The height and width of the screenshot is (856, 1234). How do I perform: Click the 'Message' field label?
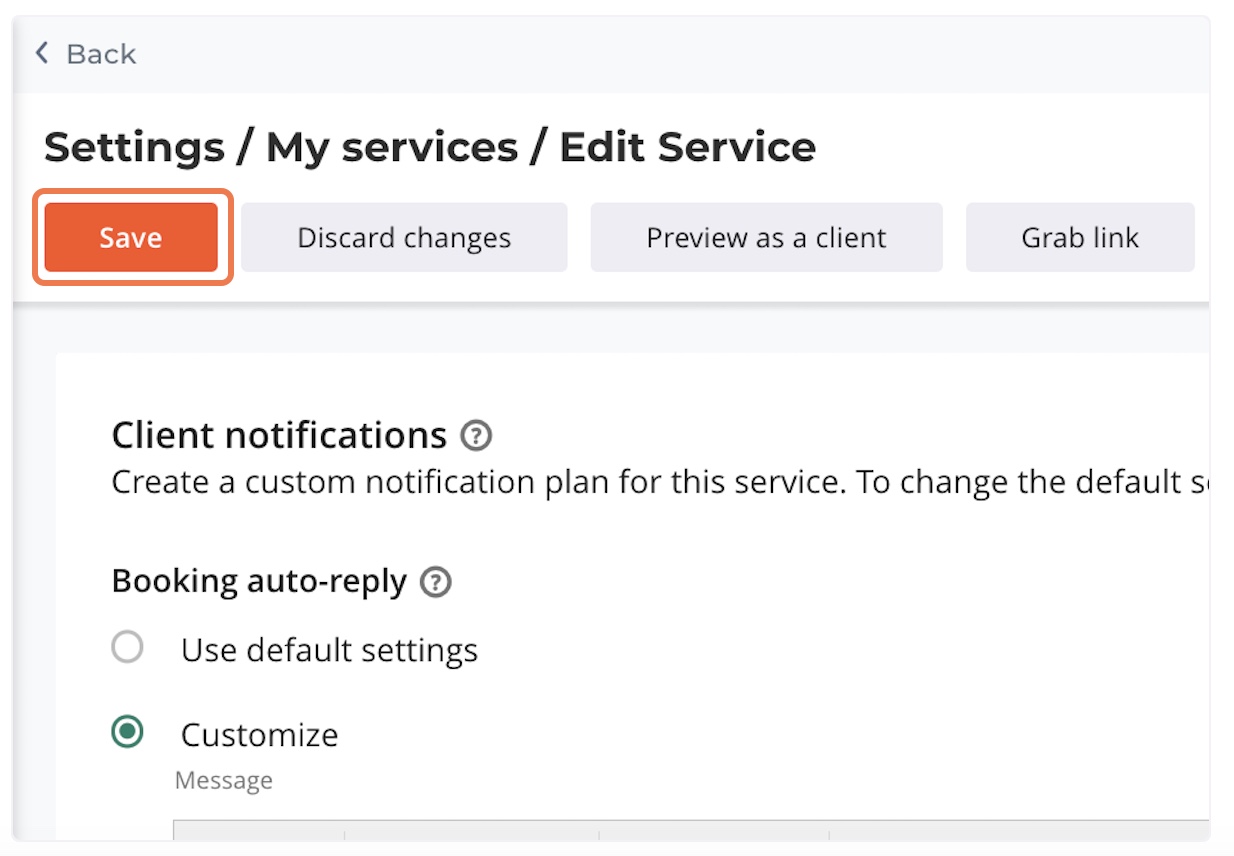click(223, 780)
